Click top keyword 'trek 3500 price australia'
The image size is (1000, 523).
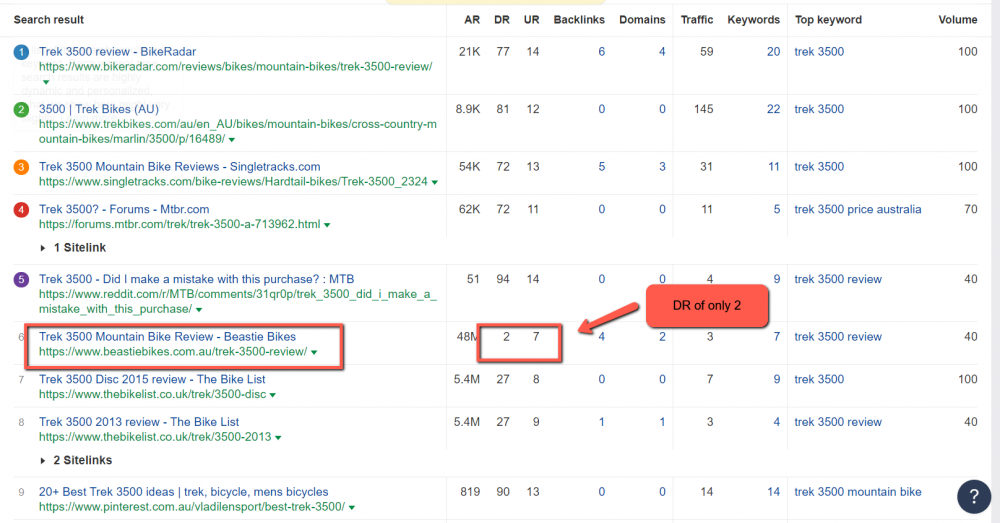858,209
